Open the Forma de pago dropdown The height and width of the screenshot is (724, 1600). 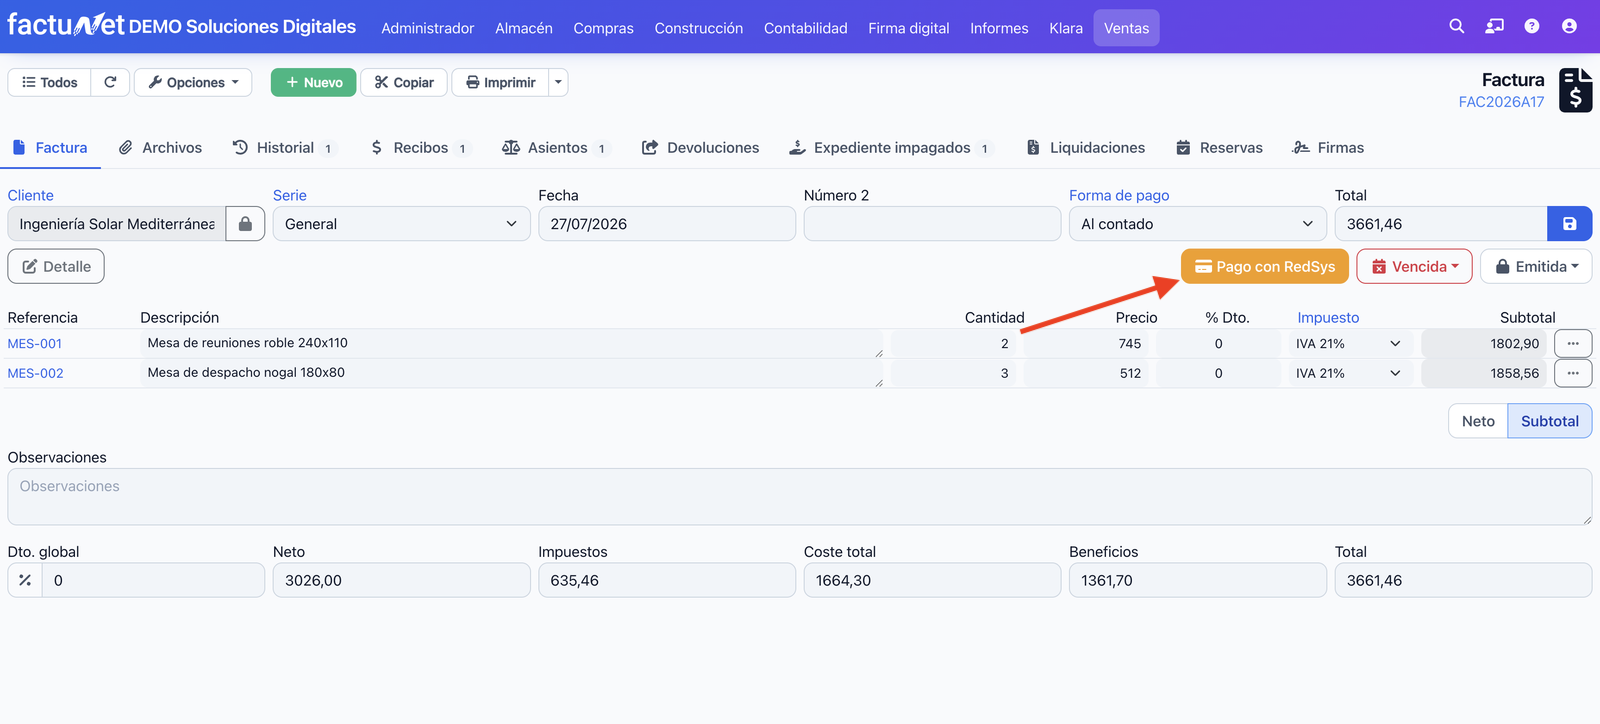click(x=1197, y=224)
